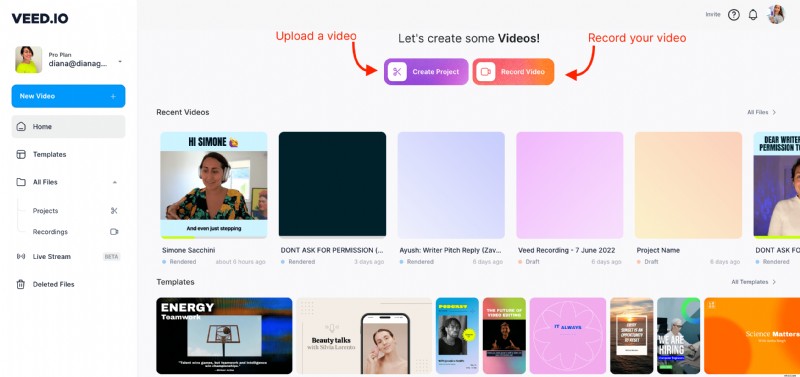This screenshot has height=377, width=800.
Task: Click the All Files folder icon
Action: pyautogui.click(x=21, y=182)
